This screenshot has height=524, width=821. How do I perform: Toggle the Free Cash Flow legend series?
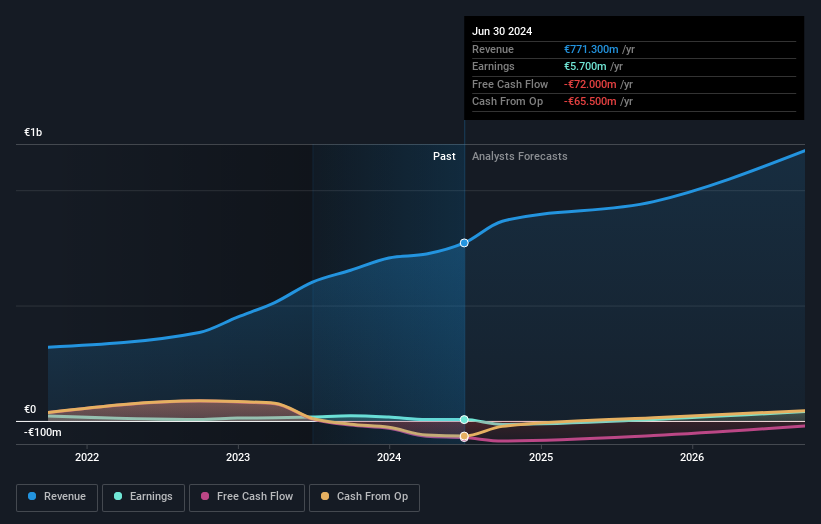247,497
